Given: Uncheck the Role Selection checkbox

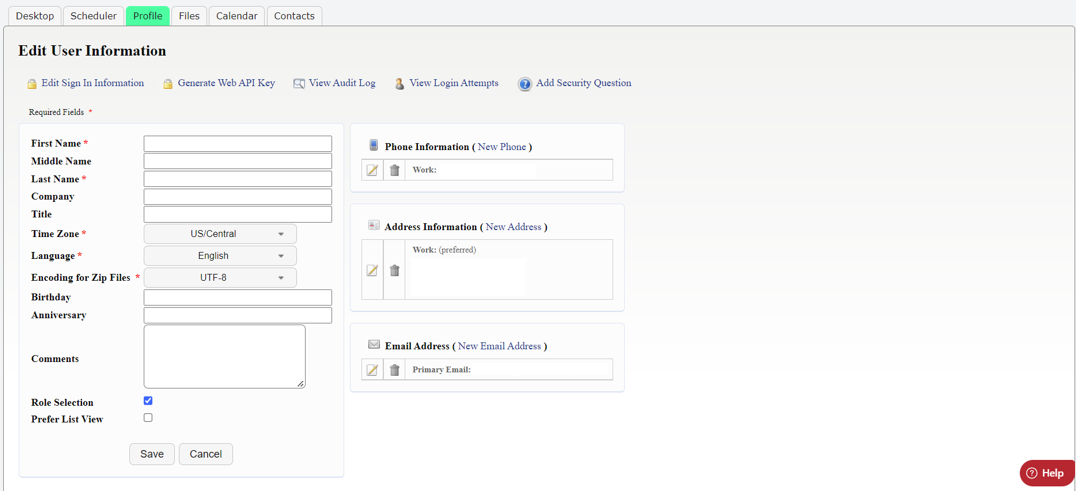Looking at the screenshot, I should pos(148,400).
